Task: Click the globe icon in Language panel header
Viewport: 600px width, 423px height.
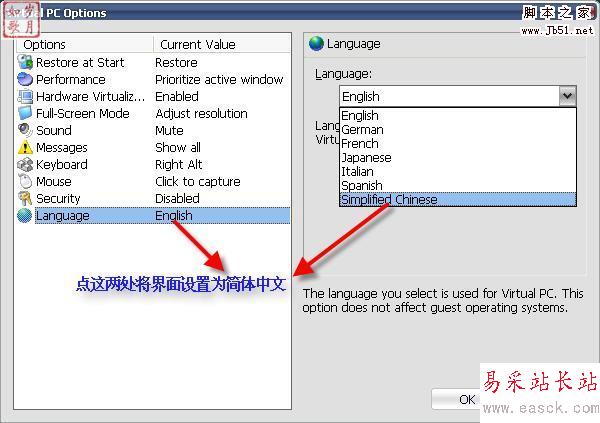Action: (316, 43)
